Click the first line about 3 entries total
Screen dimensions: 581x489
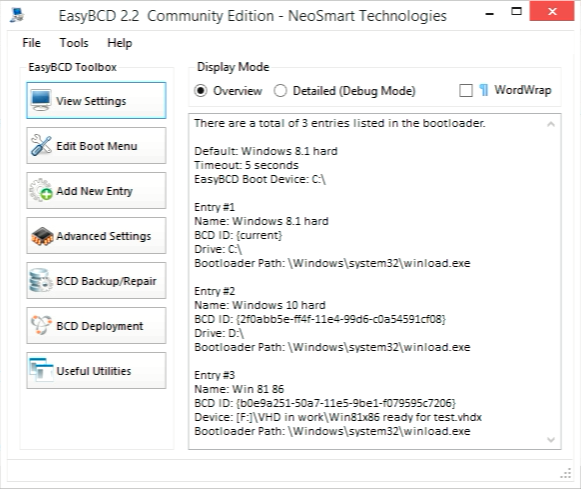click(x=340, y=123)
